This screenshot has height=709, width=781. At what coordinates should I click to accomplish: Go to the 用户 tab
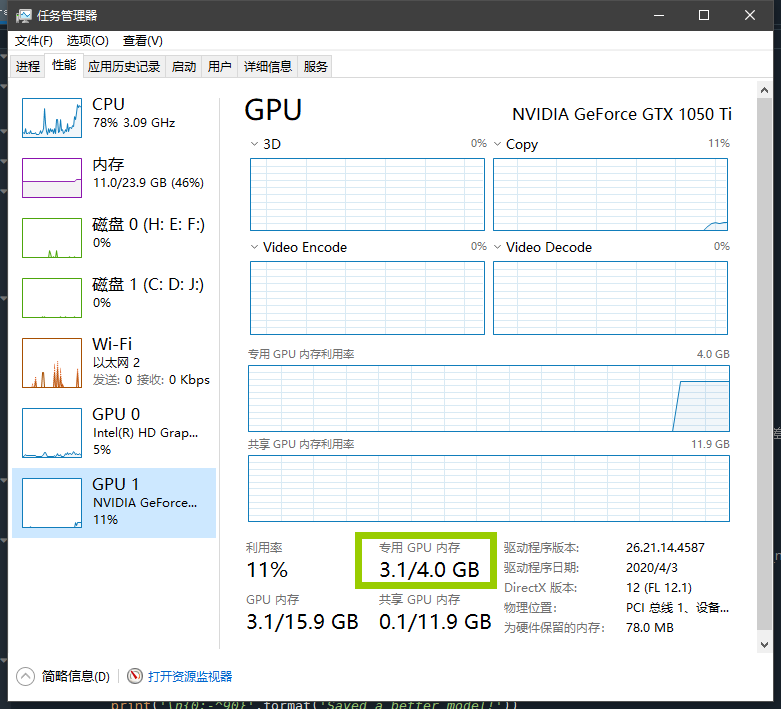(219, 66)
